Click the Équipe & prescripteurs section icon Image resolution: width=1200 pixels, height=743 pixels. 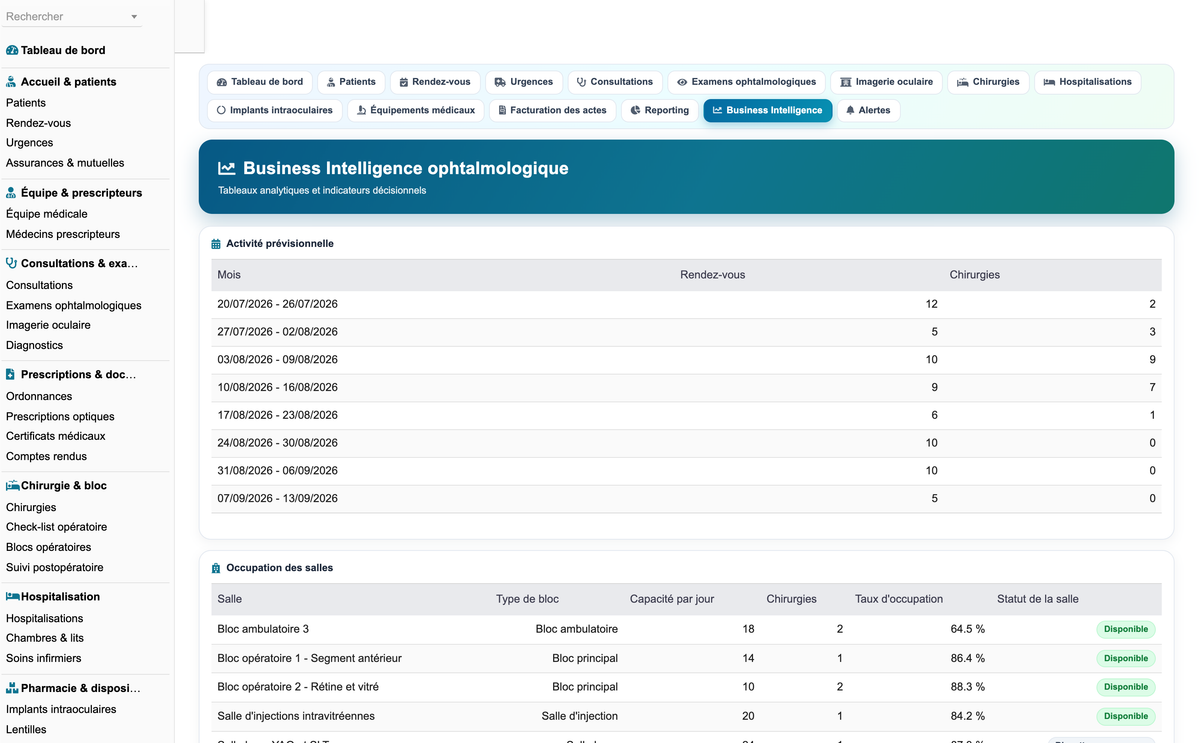tap(11, 193)
